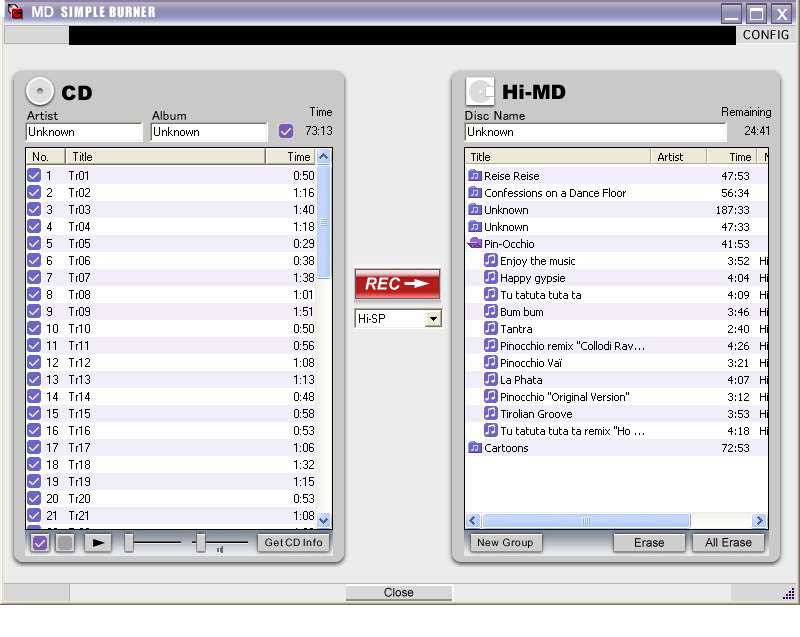800x637 pixels.
Task: Click the CD track list scroll down arrow
Action: click(323, 520)
